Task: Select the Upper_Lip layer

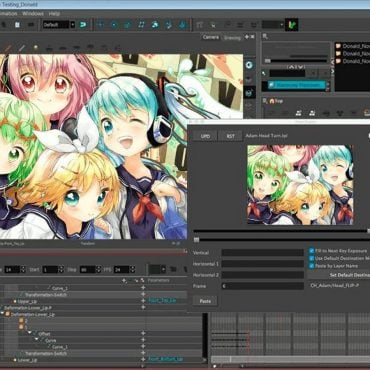Action: (x=27, y=301)
